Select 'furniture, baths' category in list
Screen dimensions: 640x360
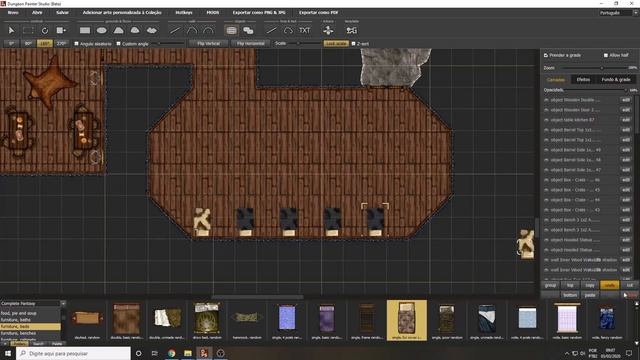pos(31,320)
